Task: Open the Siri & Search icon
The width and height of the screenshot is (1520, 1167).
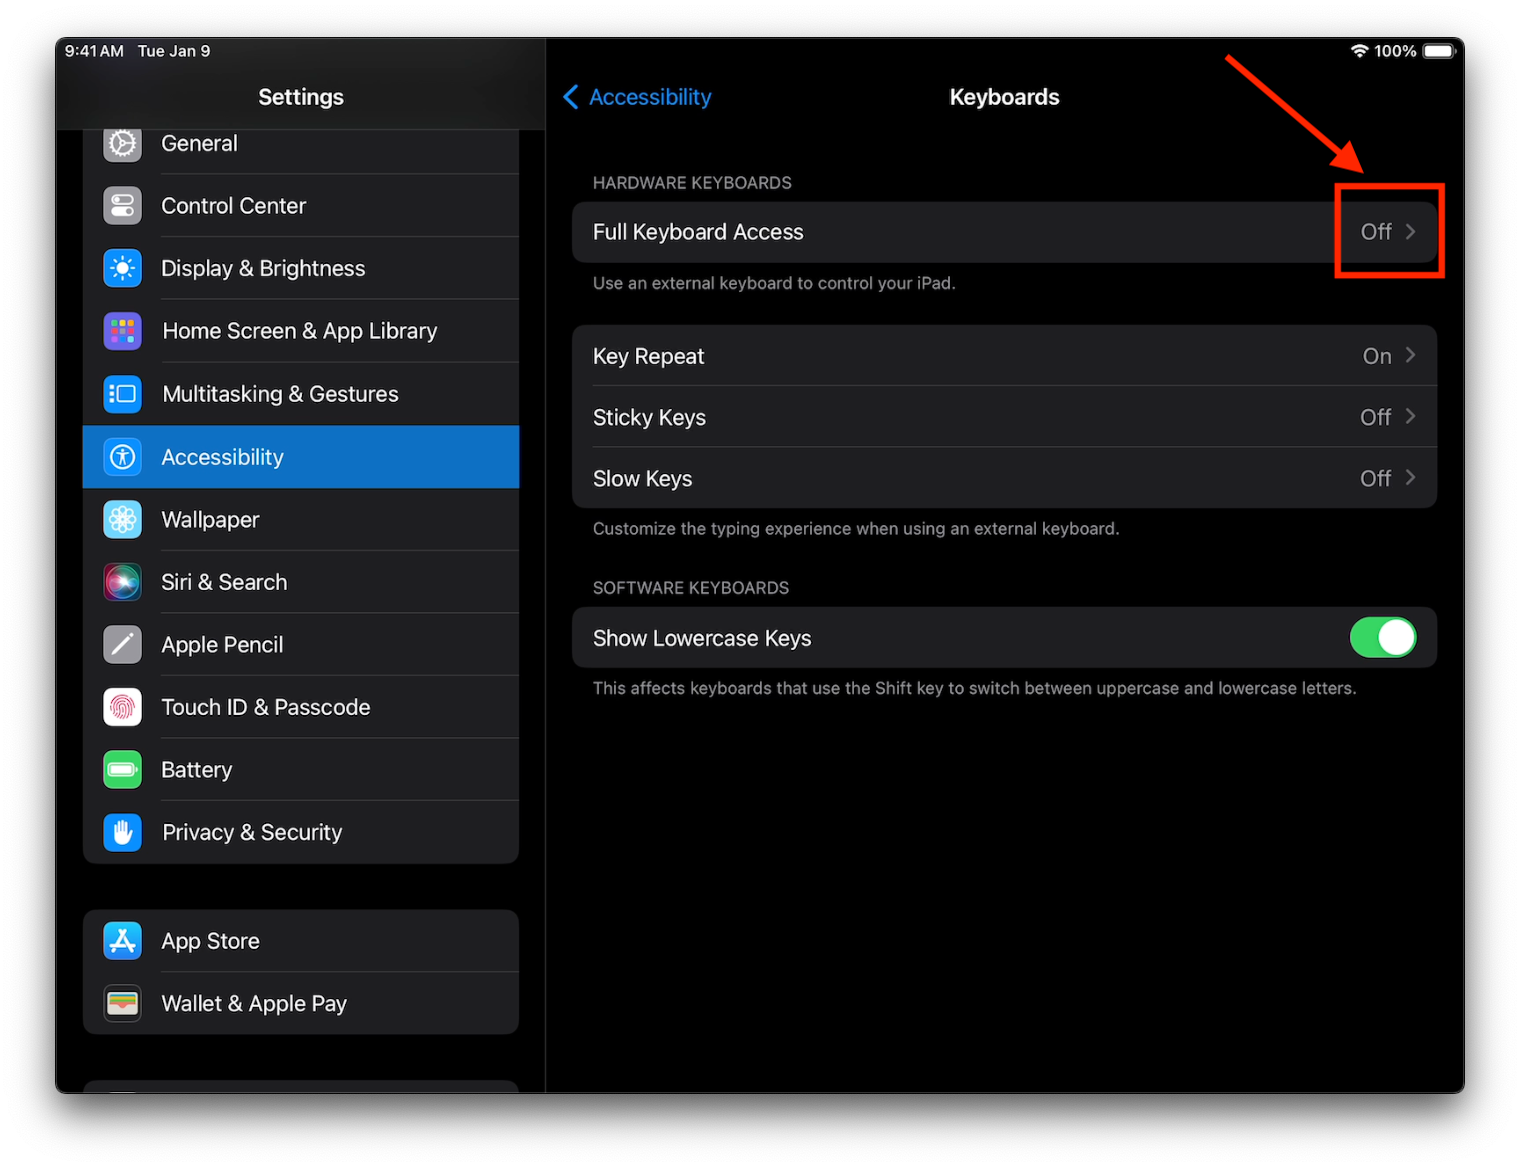Action: tap(122, 582)
